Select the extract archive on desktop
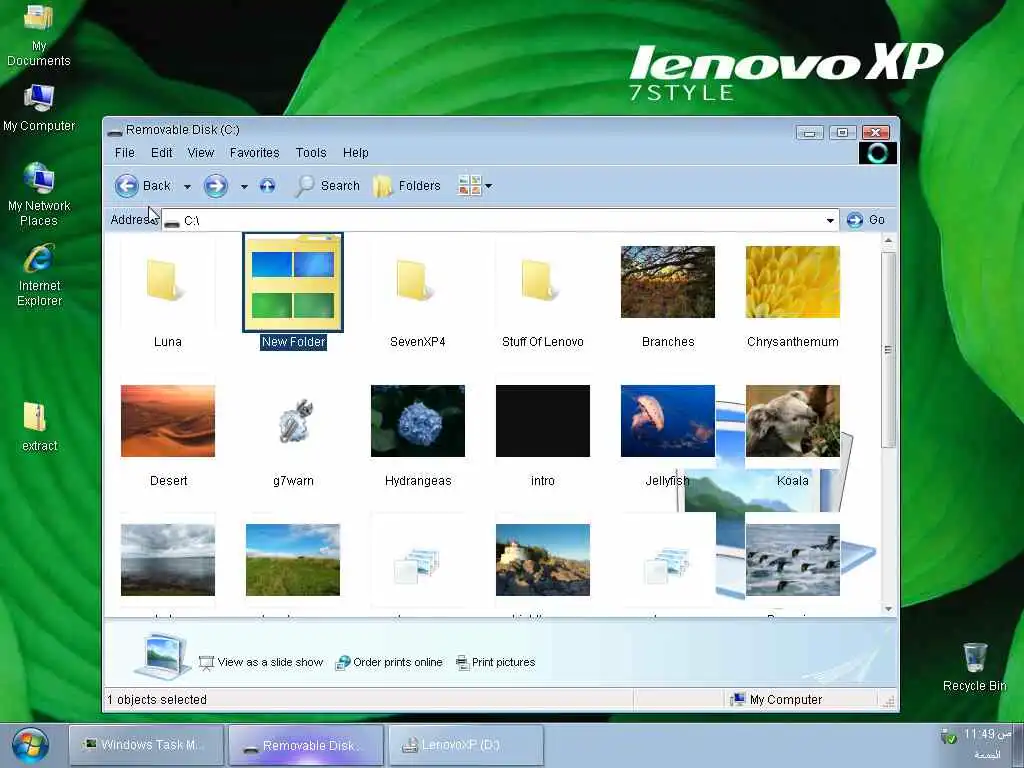This screenshot has height=768, width=1024. click(39, 427)
